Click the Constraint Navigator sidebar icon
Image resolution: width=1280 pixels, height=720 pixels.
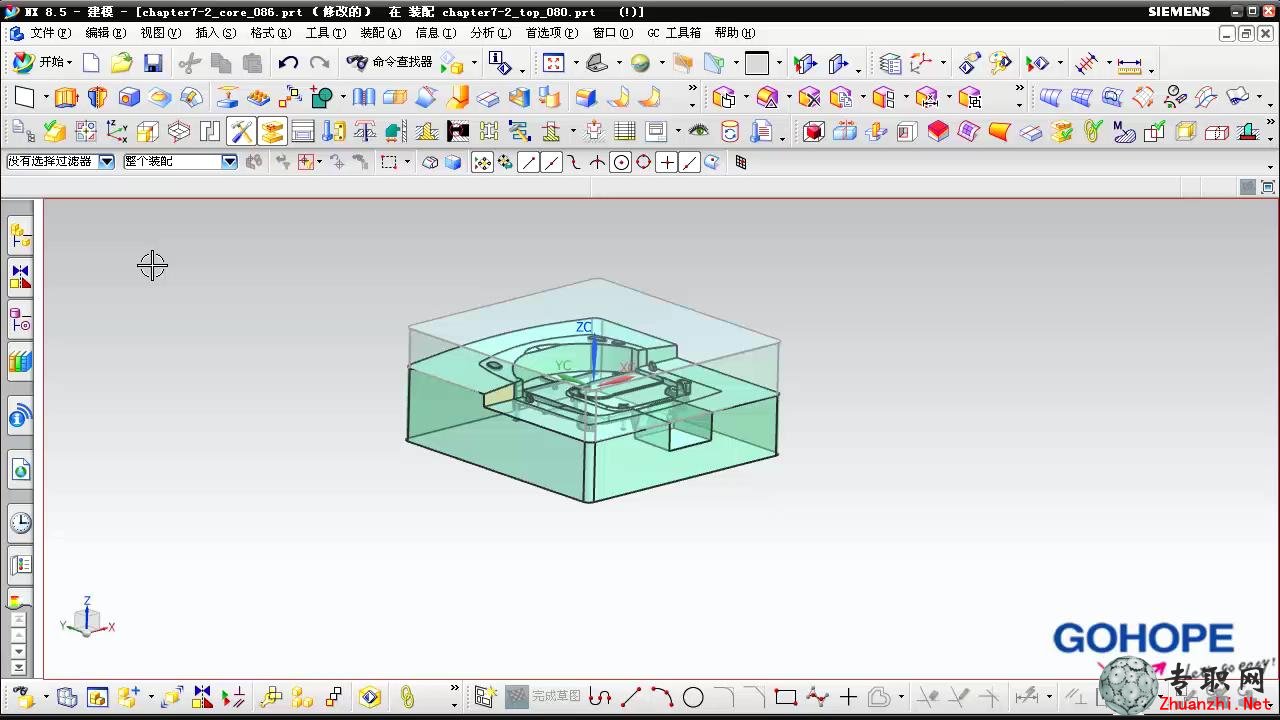tap(20, 277)
